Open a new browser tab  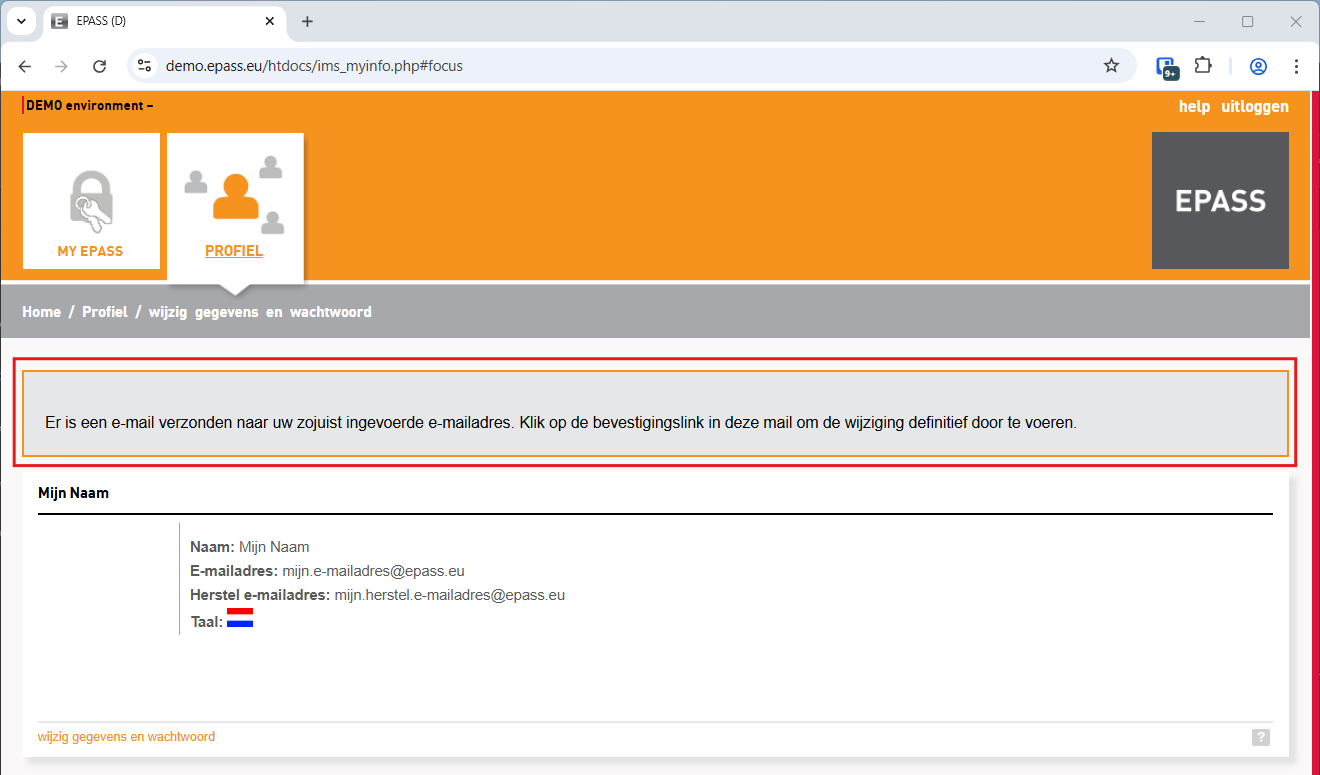tap(307, 21)
